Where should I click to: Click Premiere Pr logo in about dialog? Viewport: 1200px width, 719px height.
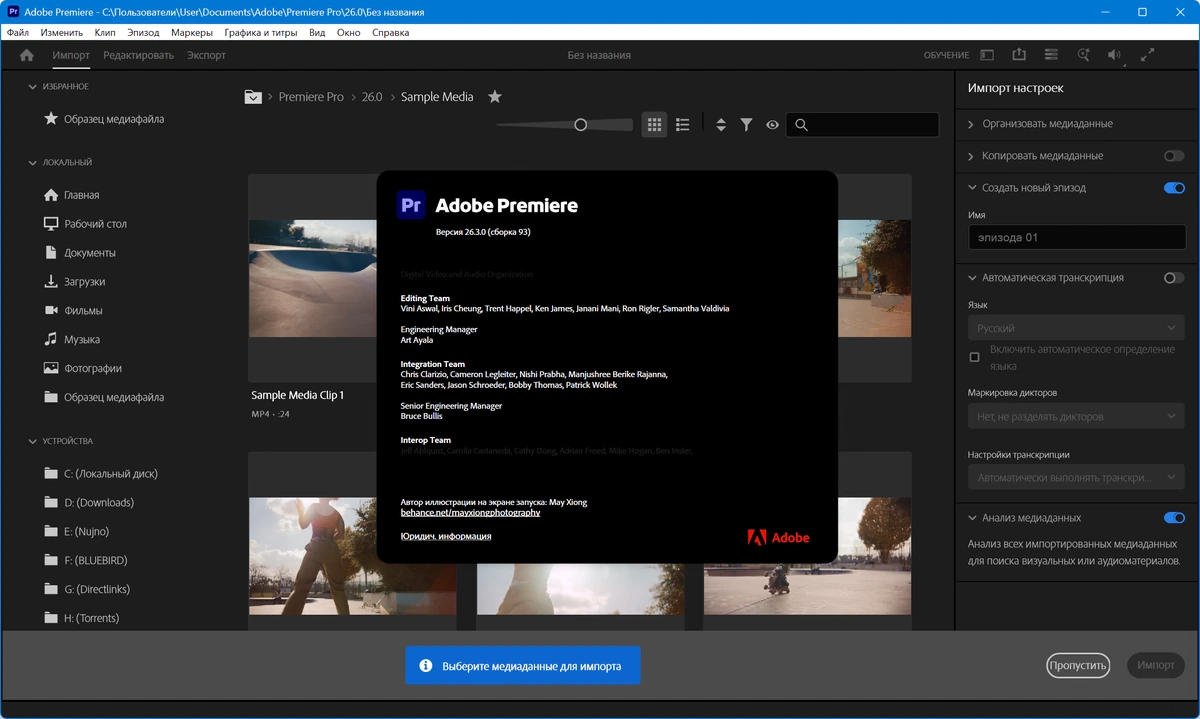click(411, 205)
